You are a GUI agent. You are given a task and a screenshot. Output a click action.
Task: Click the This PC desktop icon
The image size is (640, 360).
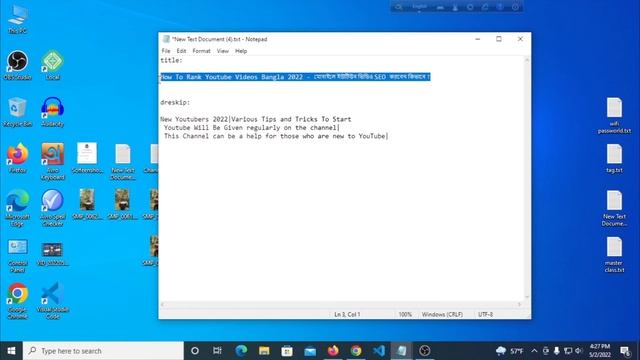coord(18,19)
